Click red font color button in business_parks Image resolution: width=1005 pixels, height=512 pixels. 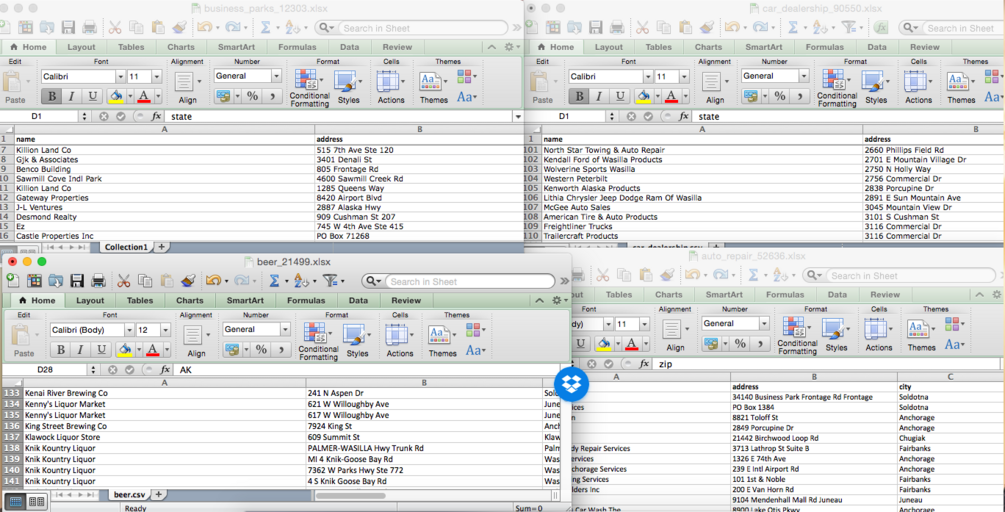143,96
